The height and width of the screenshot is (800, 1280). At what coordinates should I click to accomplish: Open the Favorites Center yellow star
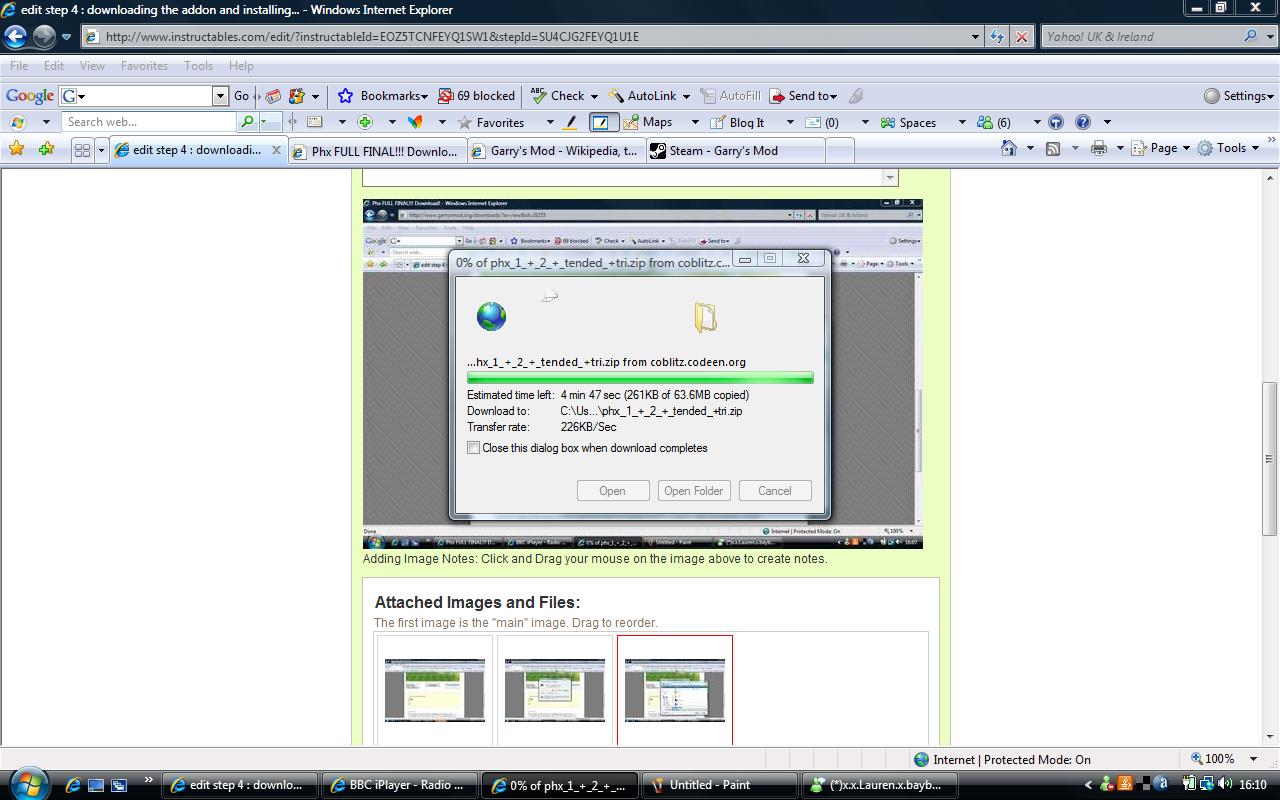(x=16, y=149)
